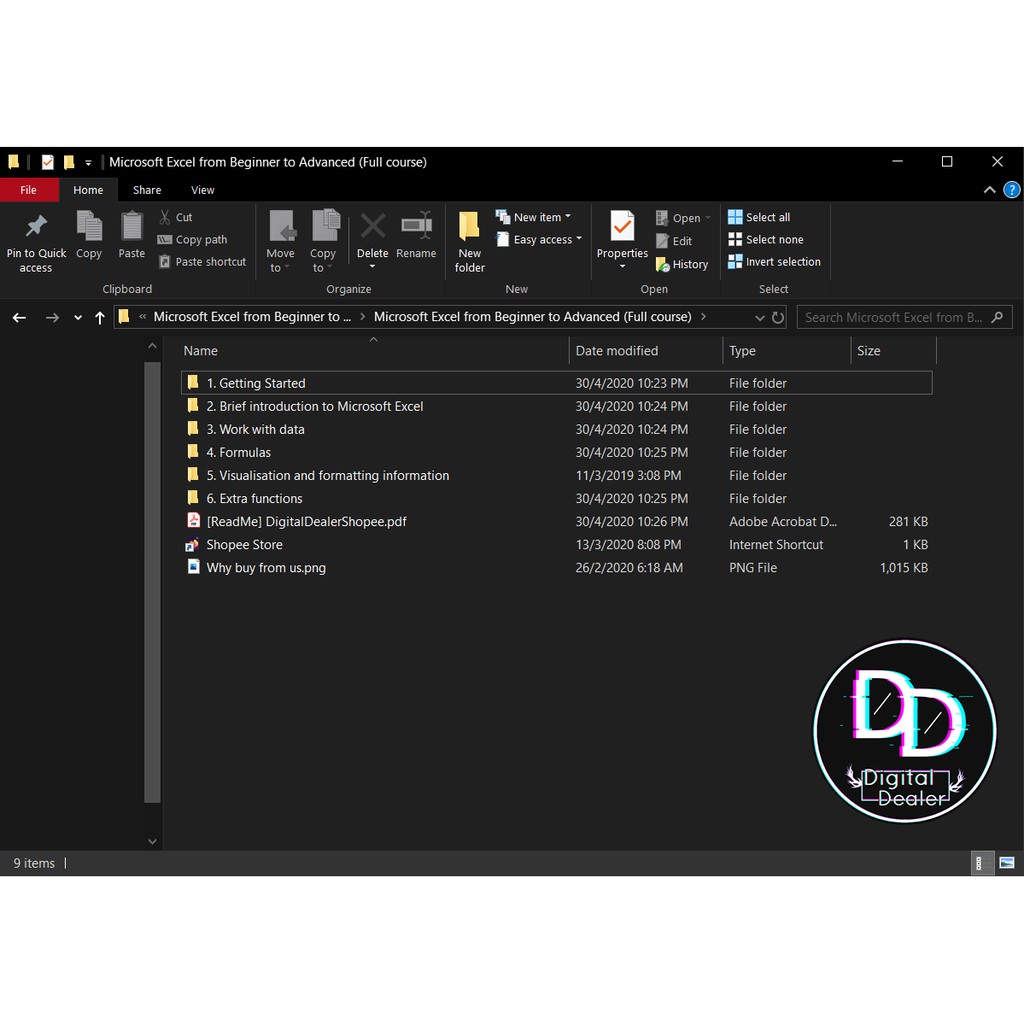The height and width of the screenshot is (1024, 1024).
Task: Click the breadcrumb double-chevron overflow
Action: pyautogui.click(x=142, y=317)
